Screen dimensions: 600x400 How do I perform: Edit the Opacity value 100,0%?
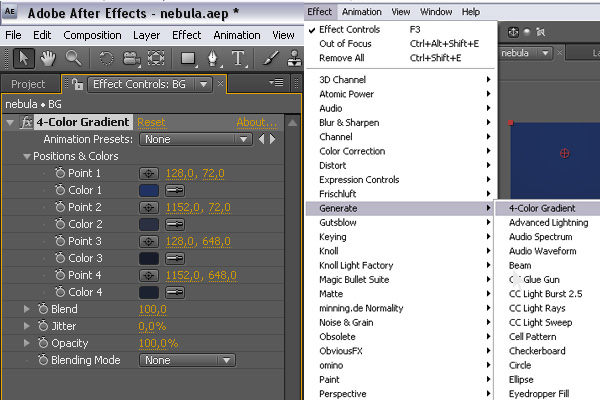tap(158, 343)
